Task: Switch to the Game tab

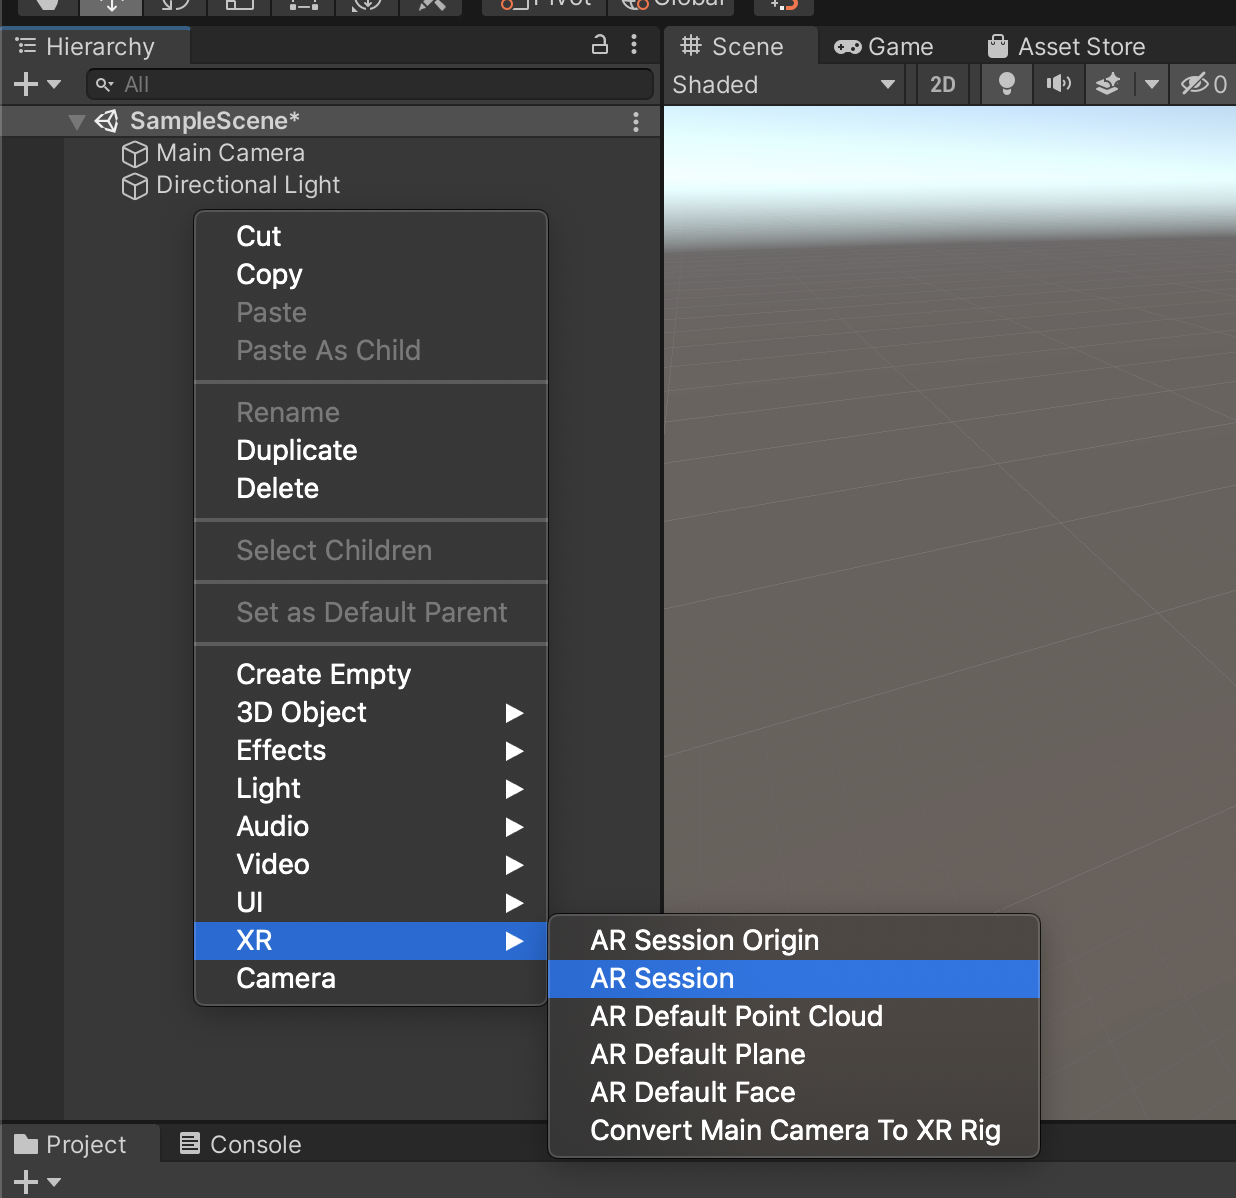Action: (884, 46)
